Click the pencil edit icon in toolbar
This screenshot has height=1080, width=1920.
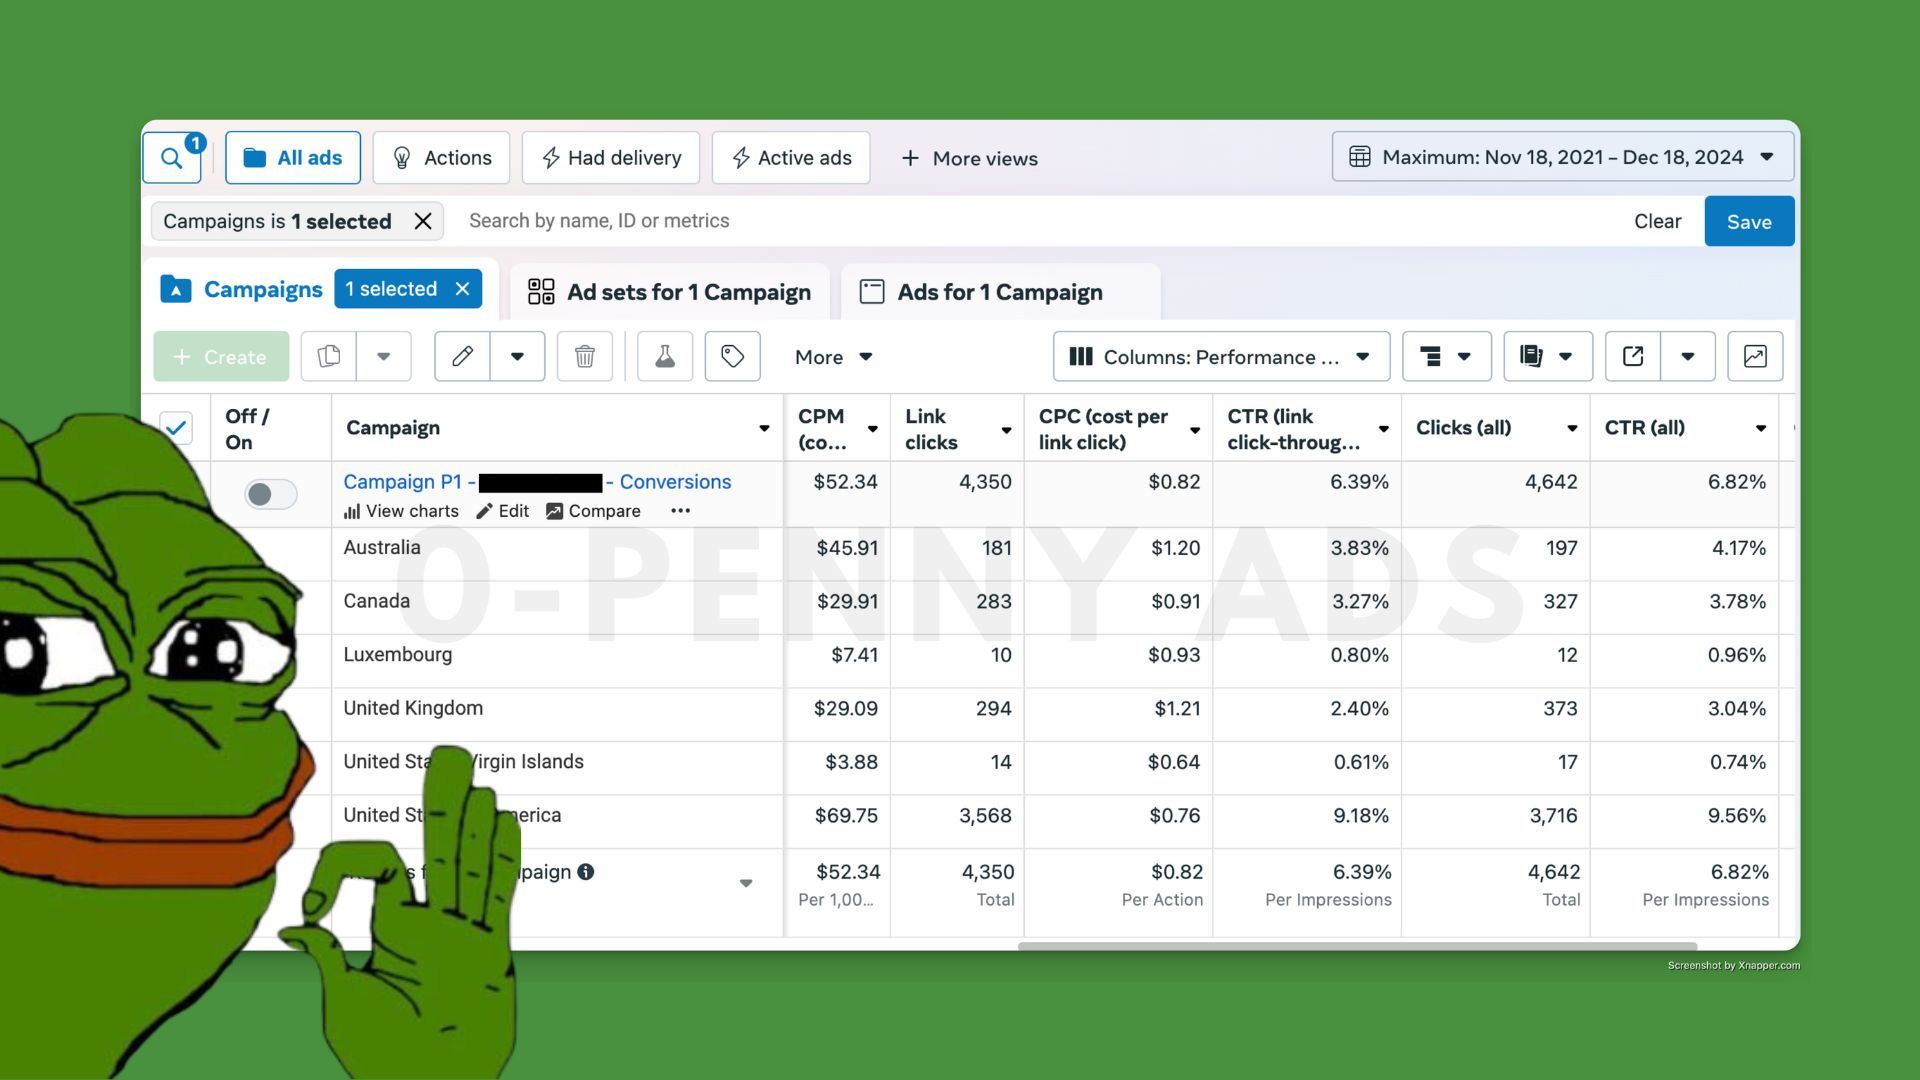point(462,357)
